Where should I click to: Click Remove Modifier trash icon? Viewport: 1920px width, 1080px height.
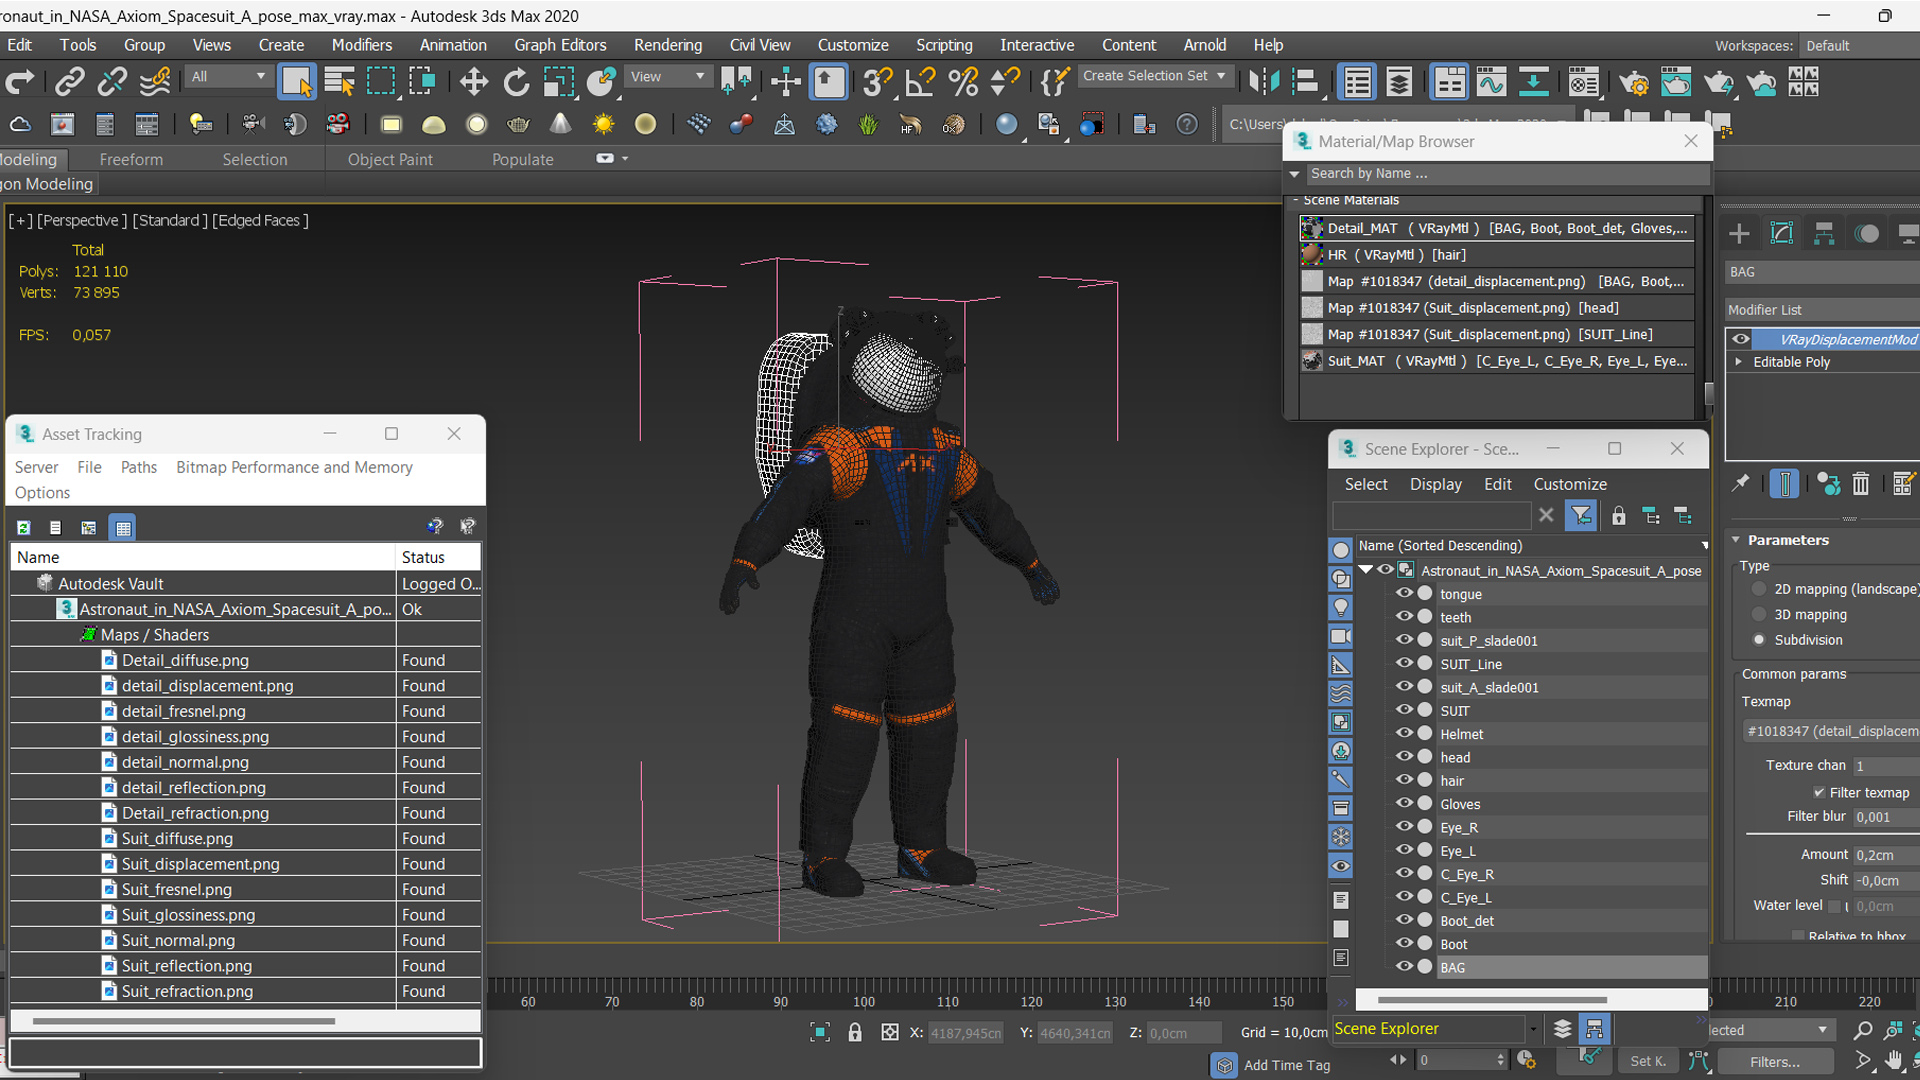1860,484
